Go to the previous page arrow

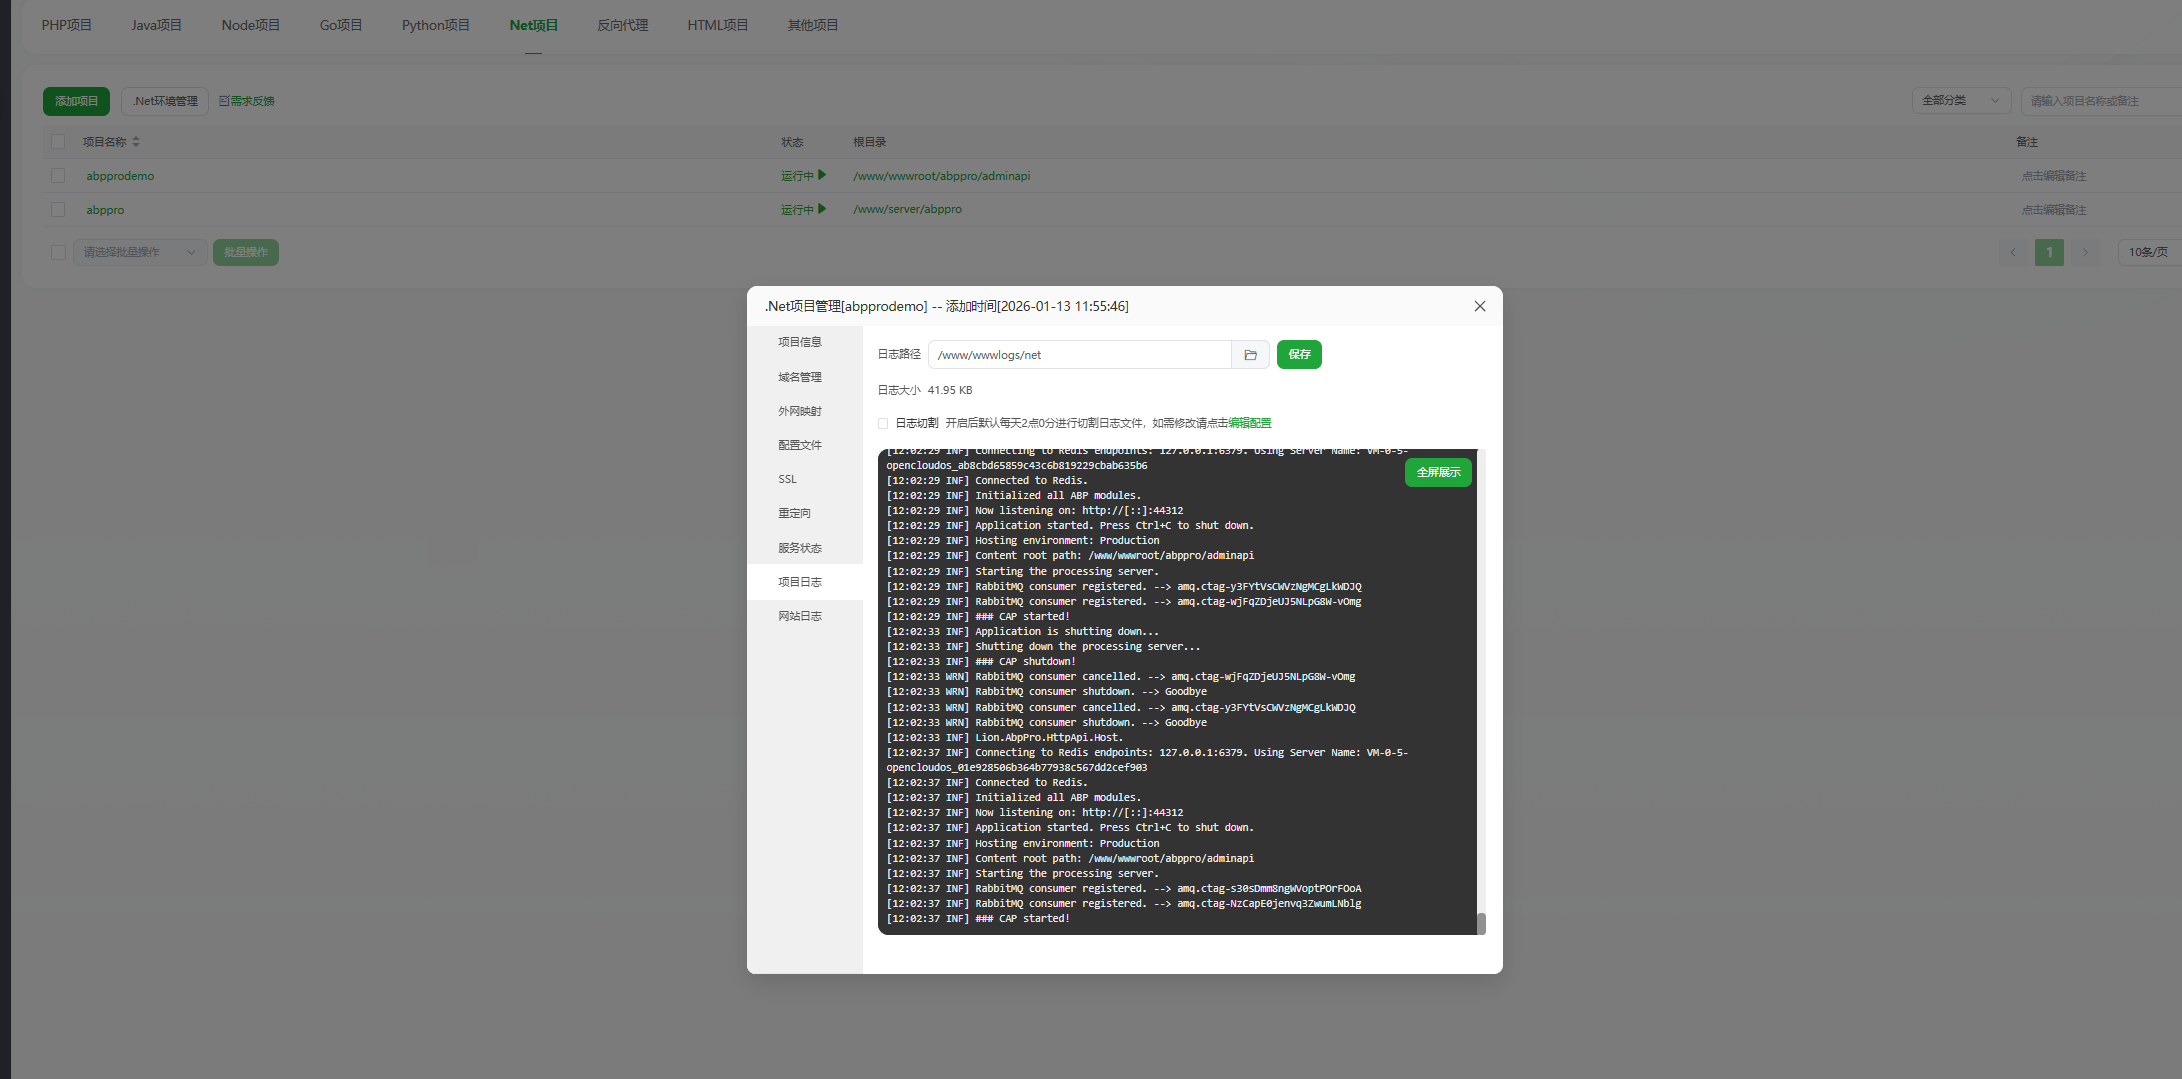pyautogui.click(x=2013, y=252)
